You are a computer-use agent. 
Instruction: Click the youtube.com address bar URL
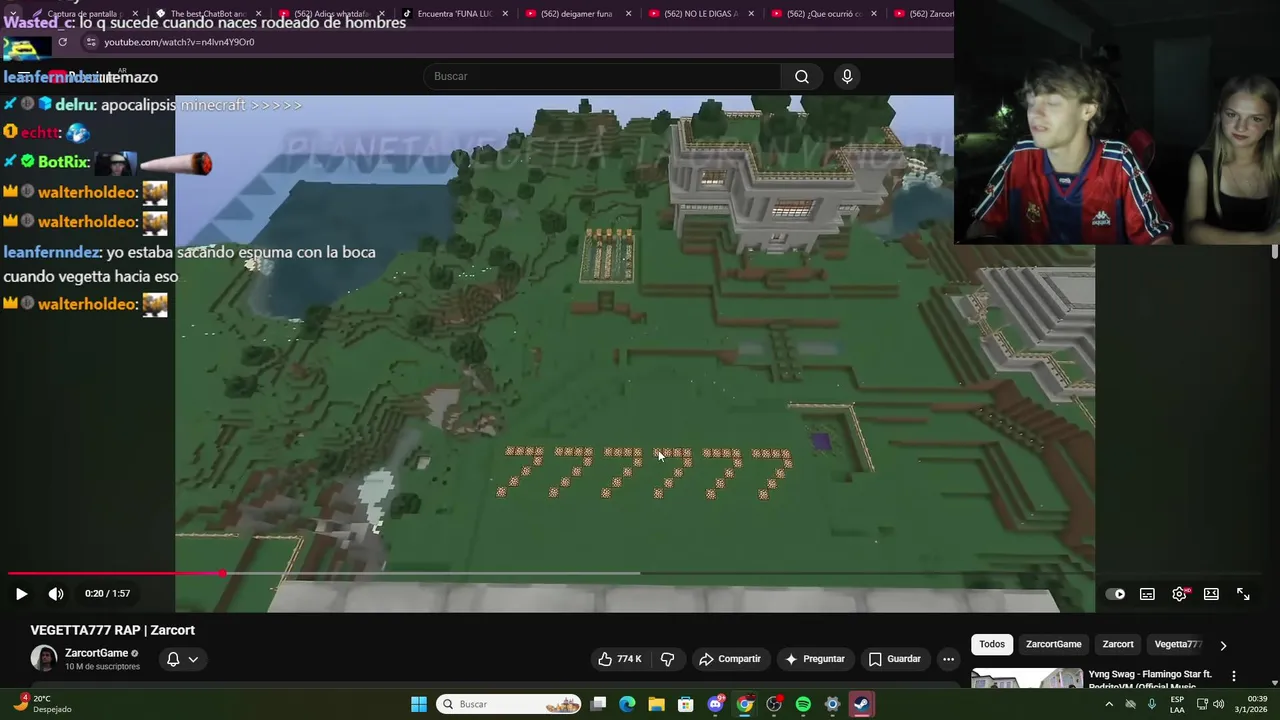pyautogui.click(x=179, y=42)
